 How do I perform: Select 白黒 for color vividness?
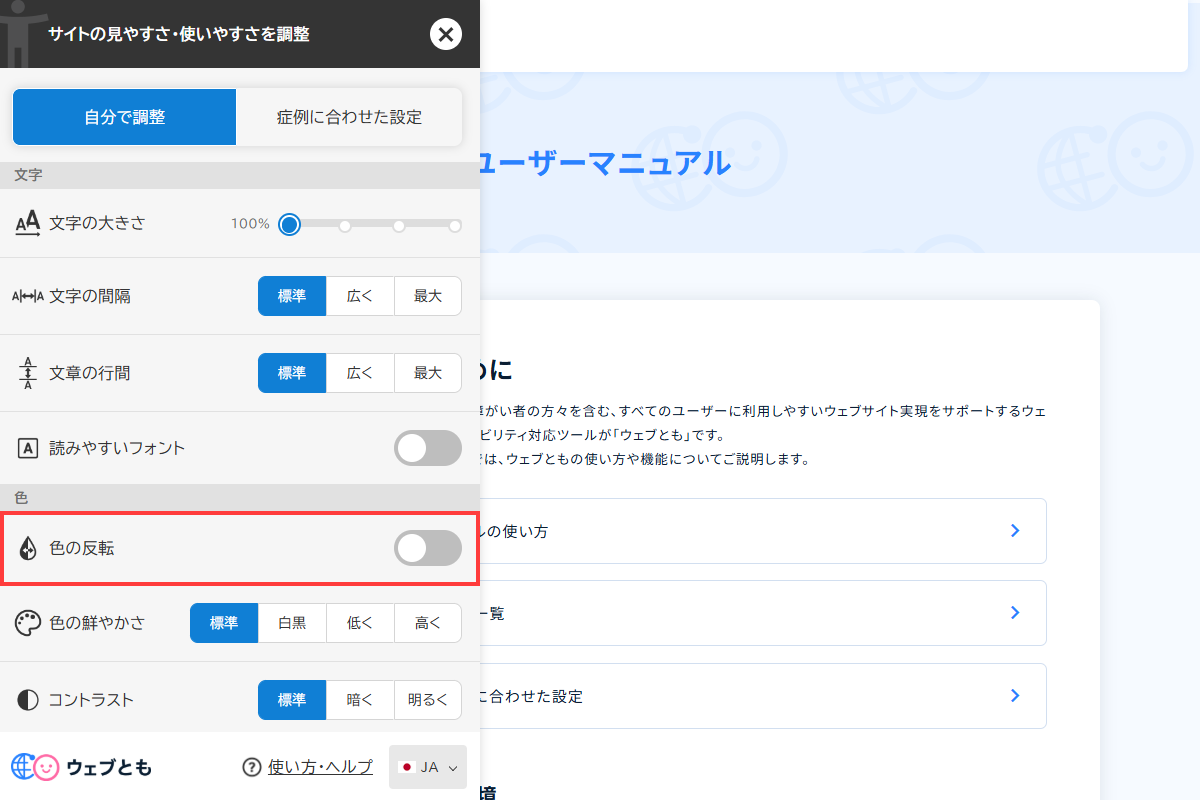coord(292,622)
